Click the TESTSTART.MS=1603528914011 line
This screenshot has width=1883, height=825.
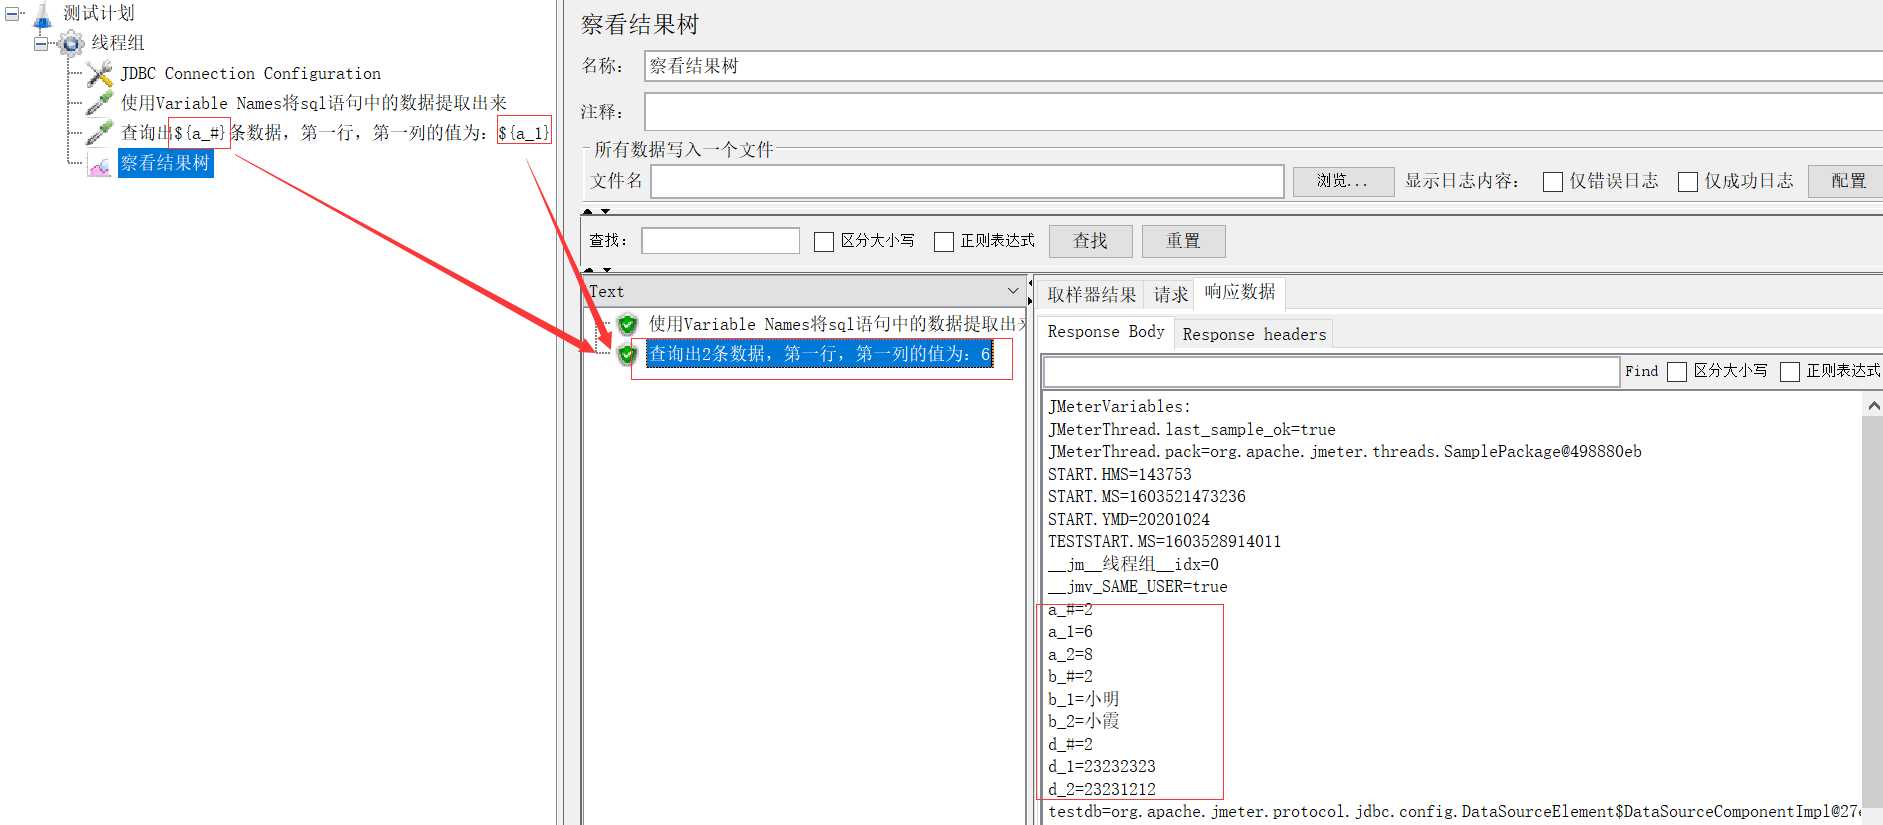coord(1164,541)
